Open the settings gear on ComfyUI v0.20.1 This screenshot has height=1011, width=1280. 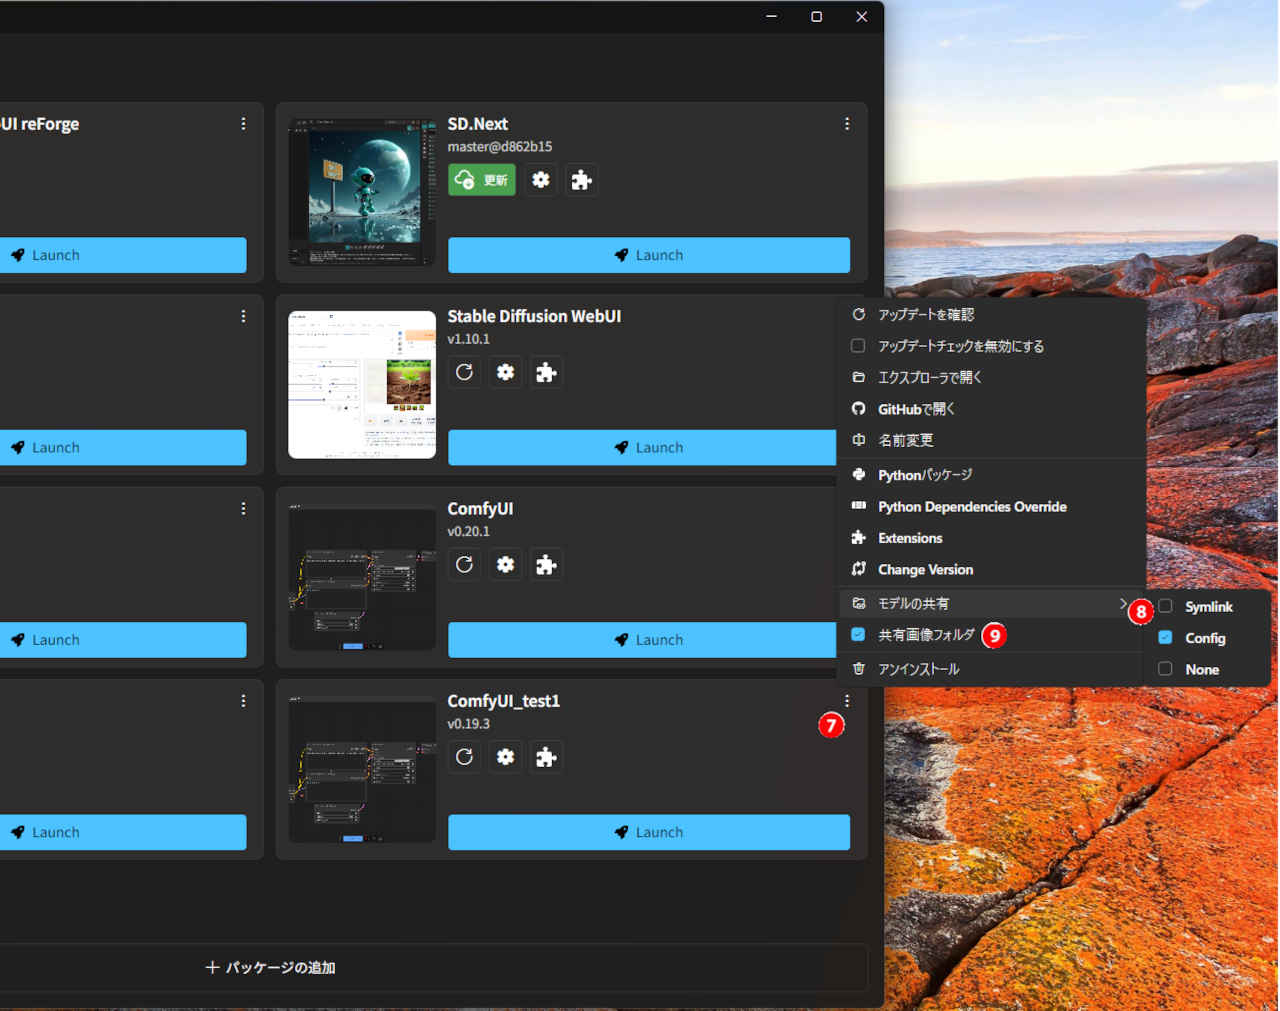506,565
